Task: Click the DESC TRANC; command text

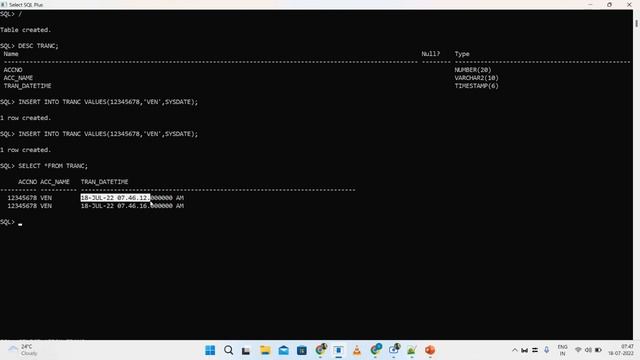Action: click(x=38, y=46)
